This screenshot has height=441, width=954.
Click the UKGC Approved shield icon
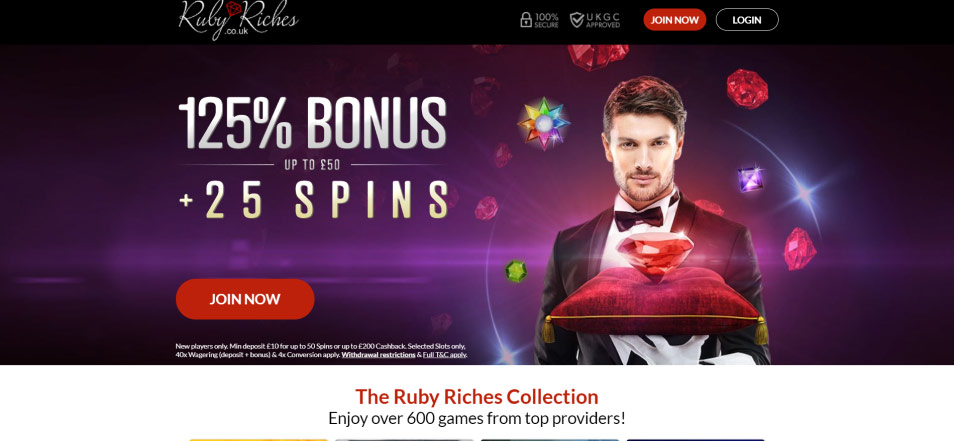(576, 20)
